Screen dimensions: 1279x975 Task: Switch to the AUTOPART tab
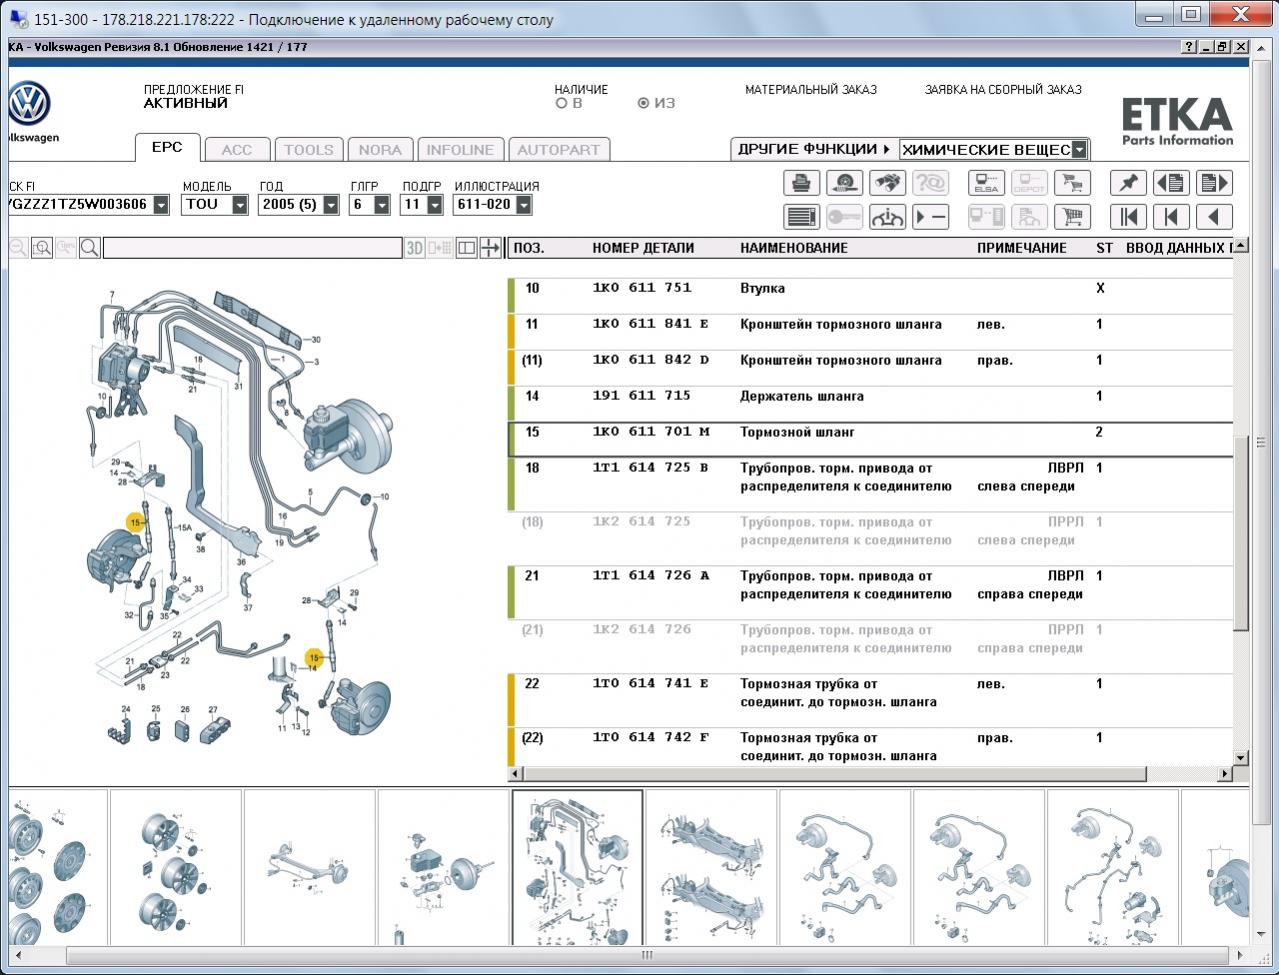click(559, 150)
